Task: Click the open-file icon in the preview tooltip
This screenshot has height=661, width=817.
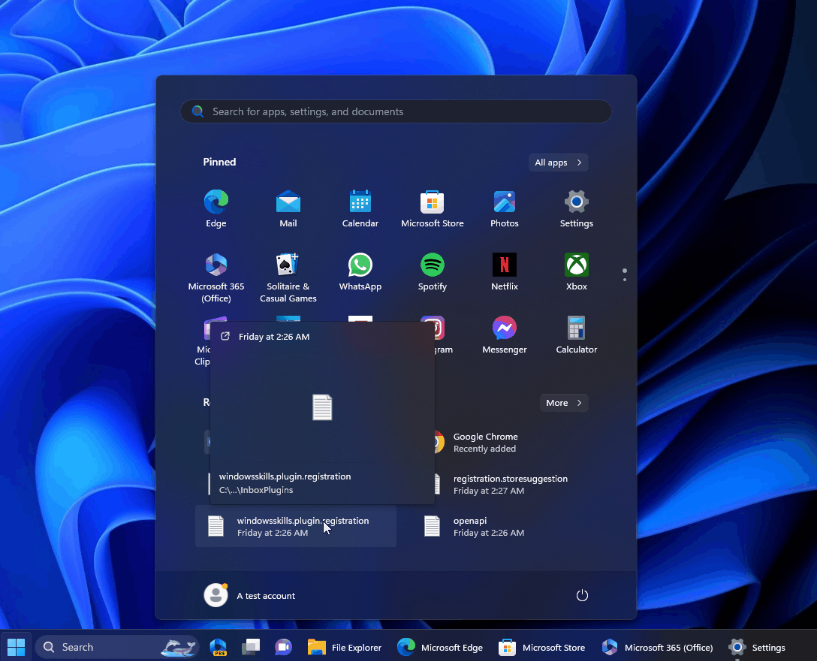Action: [x=225, y=336]
